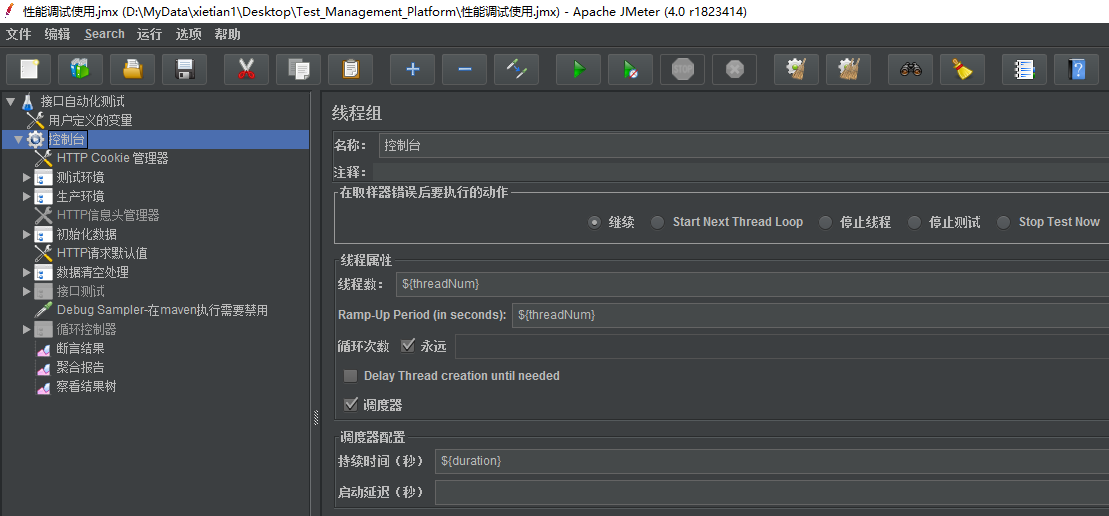Expand the 初始化数据 node
This screenshot has height=516, width=1109.
click(27, 235)
